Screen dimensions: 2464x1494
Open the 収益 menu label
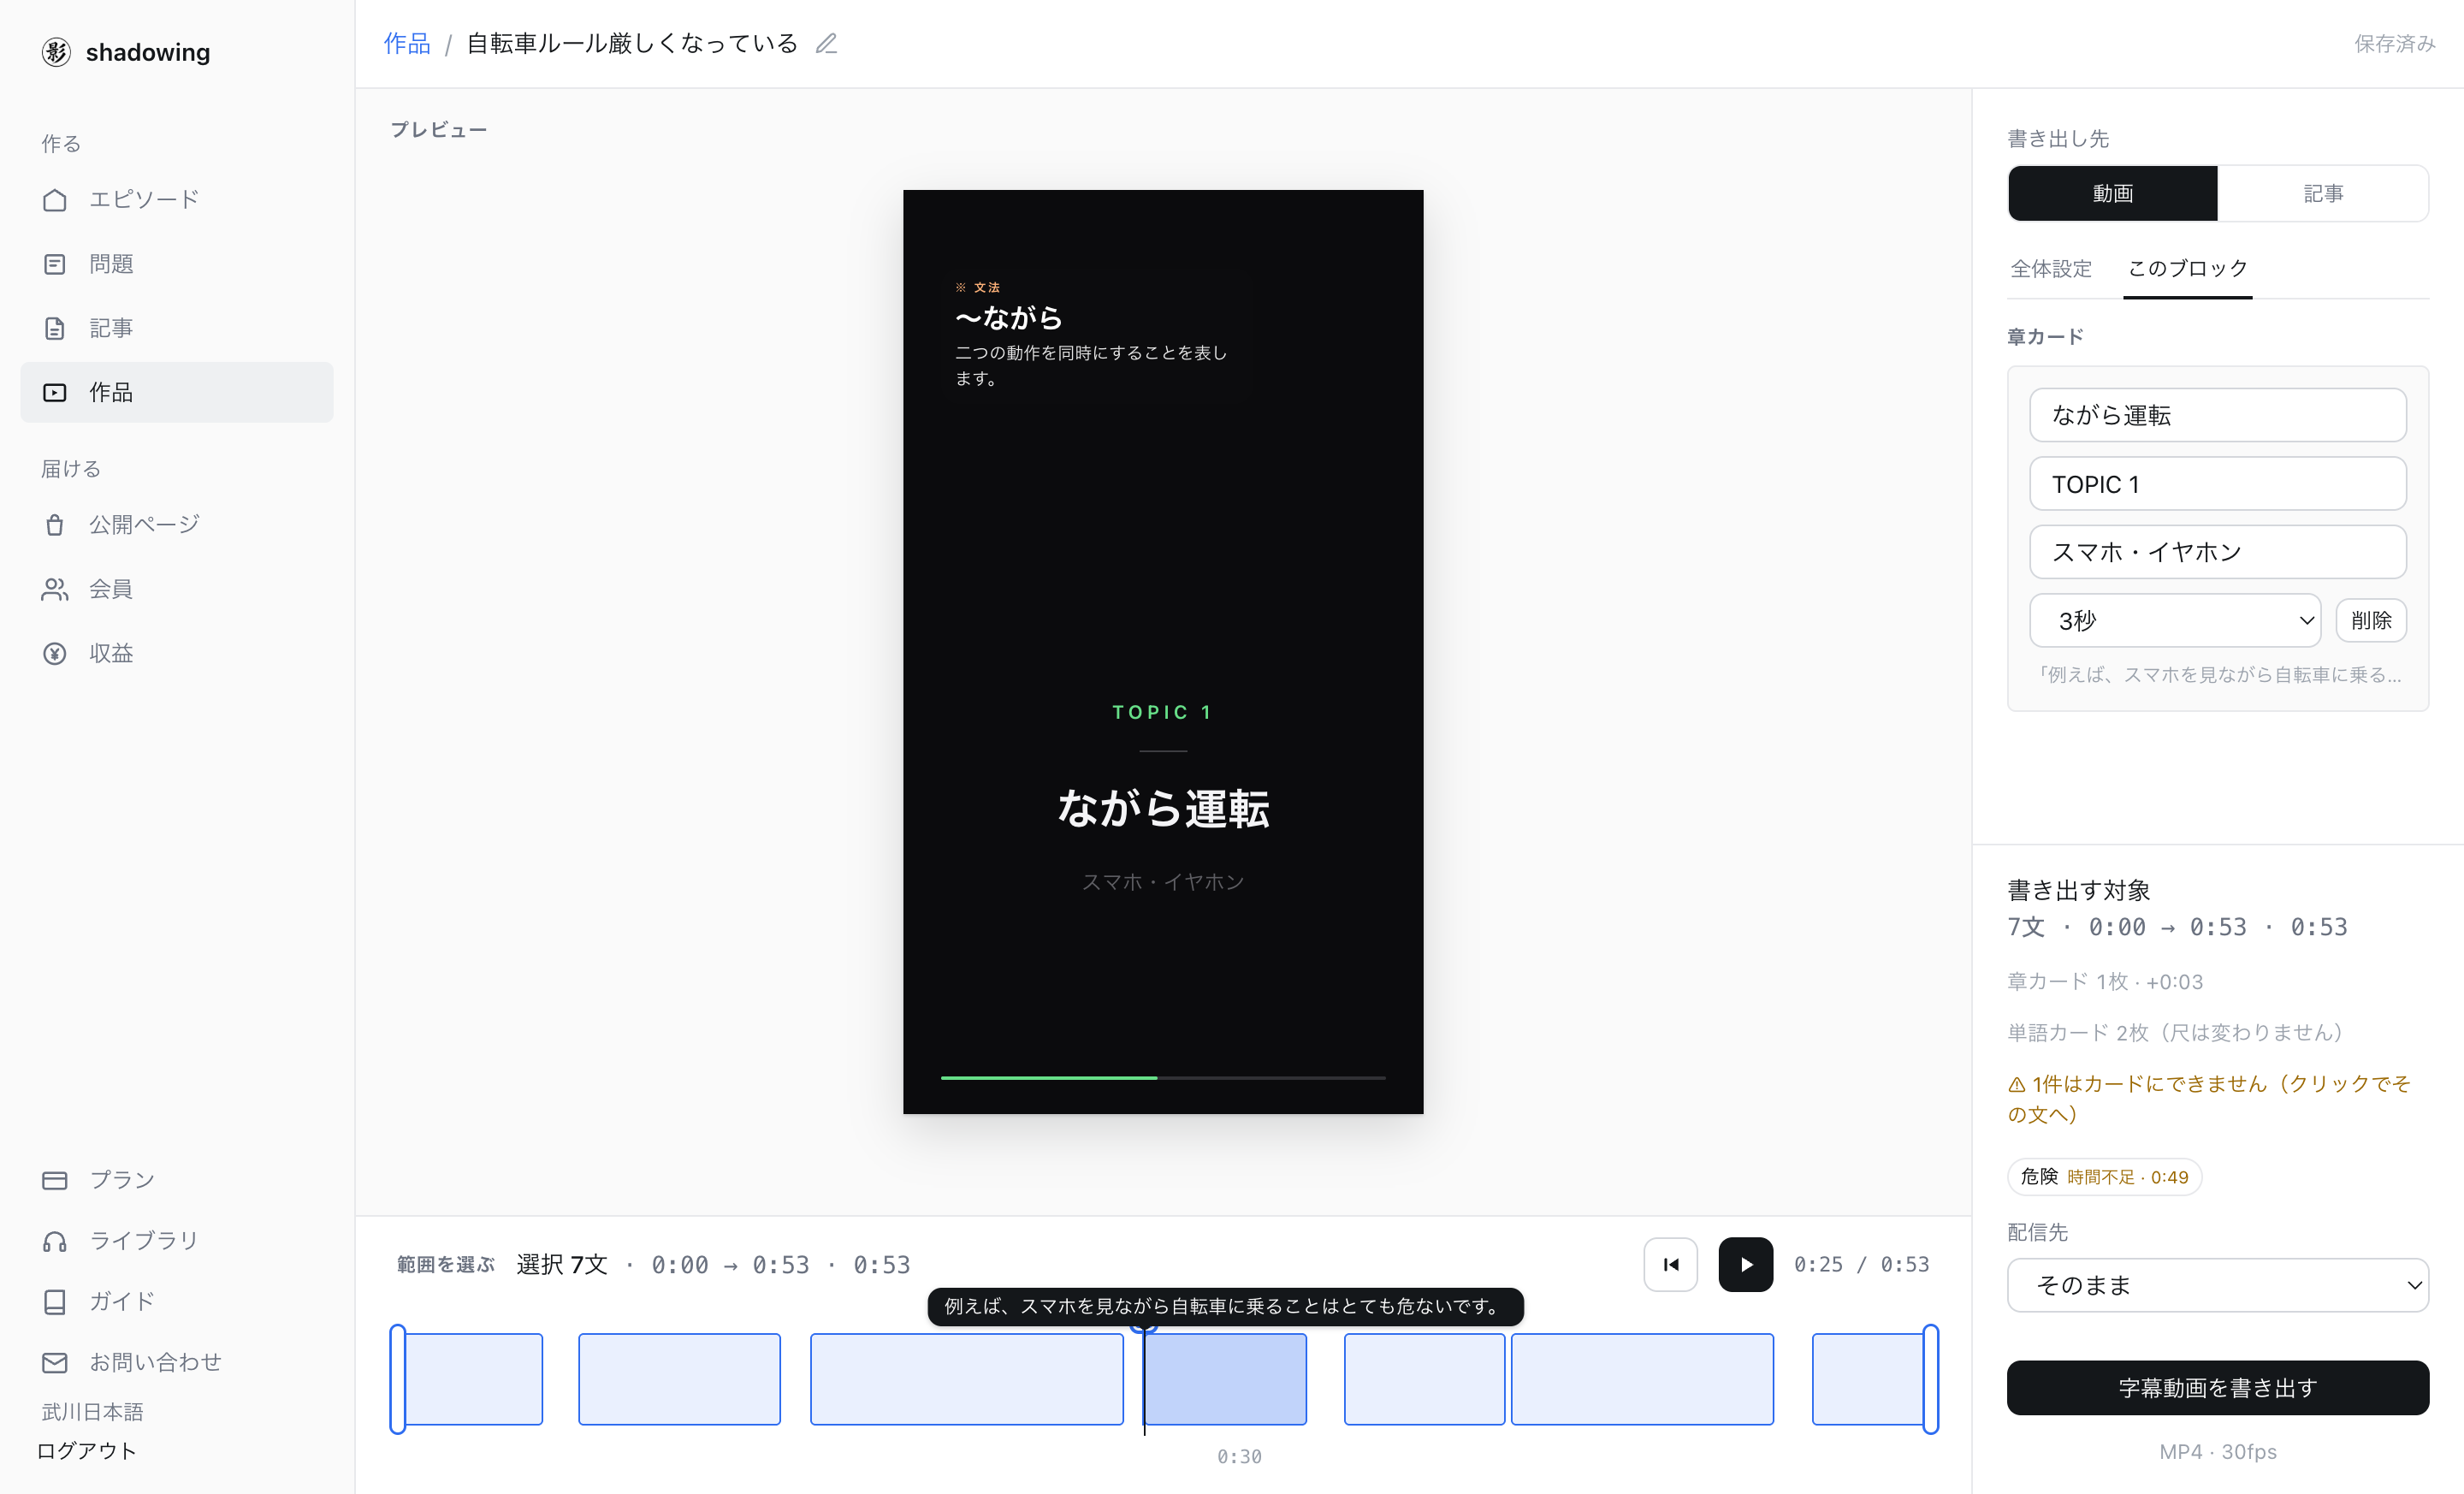(x=111, y=653)
